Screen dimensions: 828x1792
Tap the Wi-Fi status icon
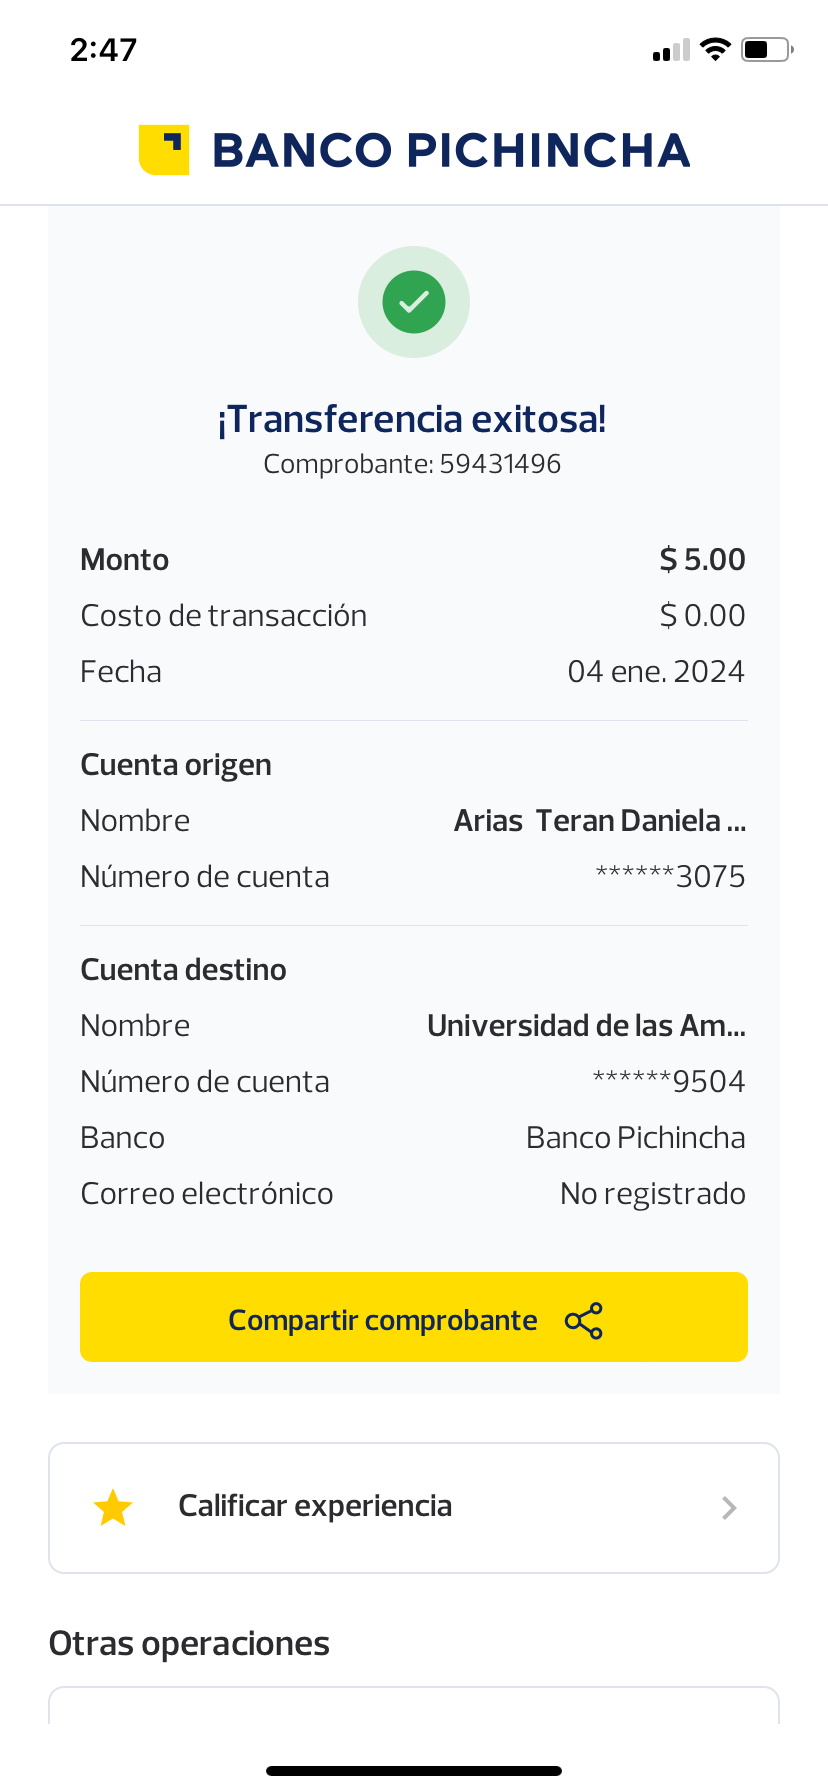pos(715,49)
